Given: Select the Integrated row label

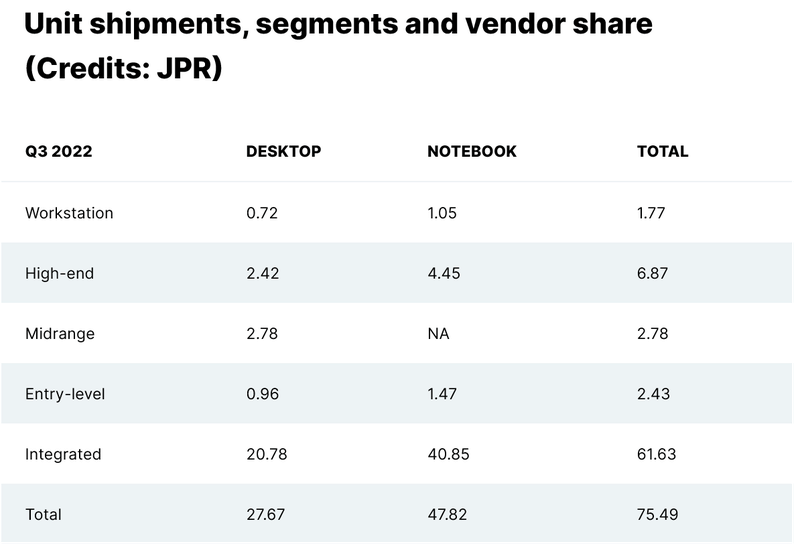Looking at the screenshot, I should pos(63,454).
